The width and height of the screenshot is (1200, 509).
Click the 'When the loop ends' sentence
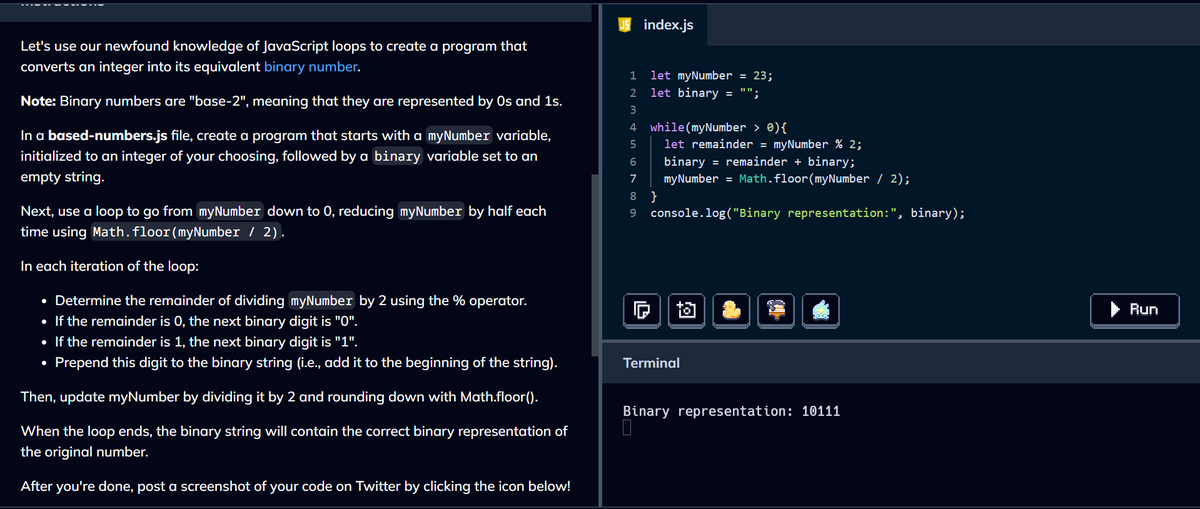(294, 441)
